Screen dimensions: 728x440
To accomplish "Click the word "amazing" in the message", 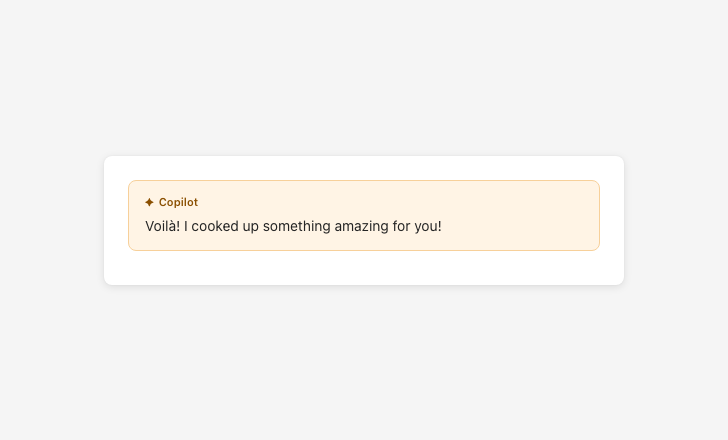I will pyautogui.click(x=361, y=226).
